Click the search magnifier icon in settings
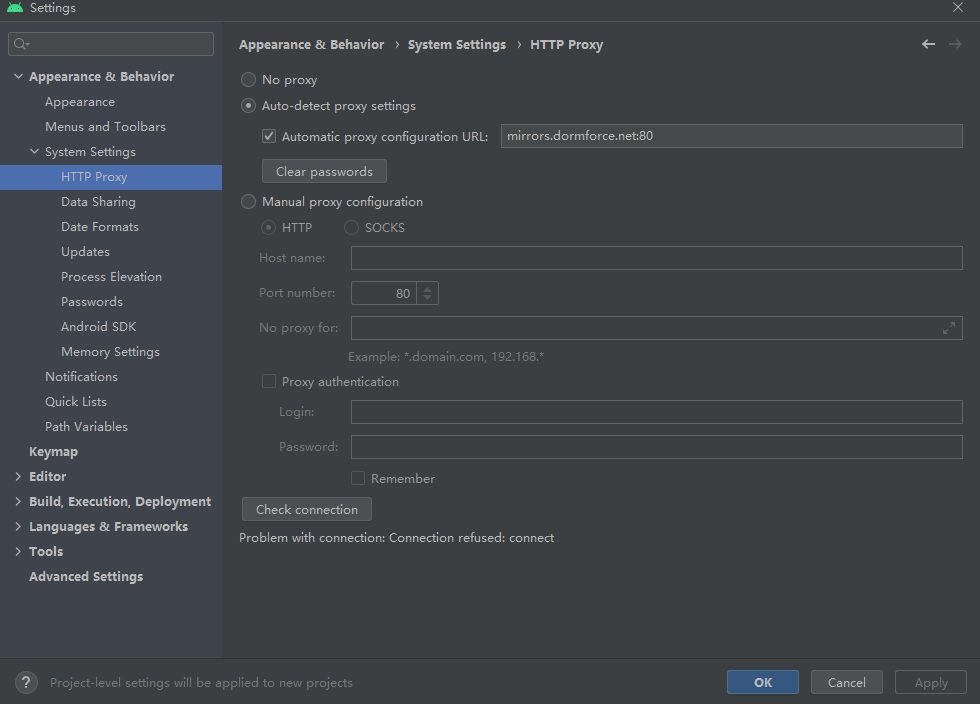The height and width of the screenshot is (704, 980). pyautogui.click(x=21, y=44)
